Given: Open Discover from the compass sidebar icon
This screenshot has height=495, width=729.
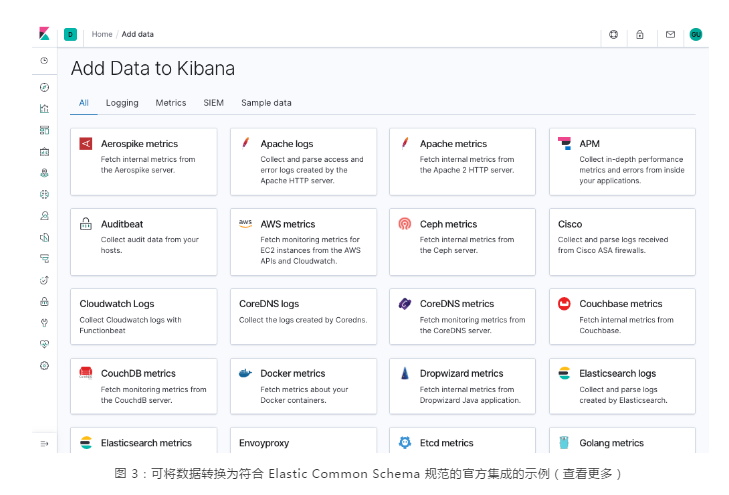Looking at the screenshot, I should [x=44, y=87].
